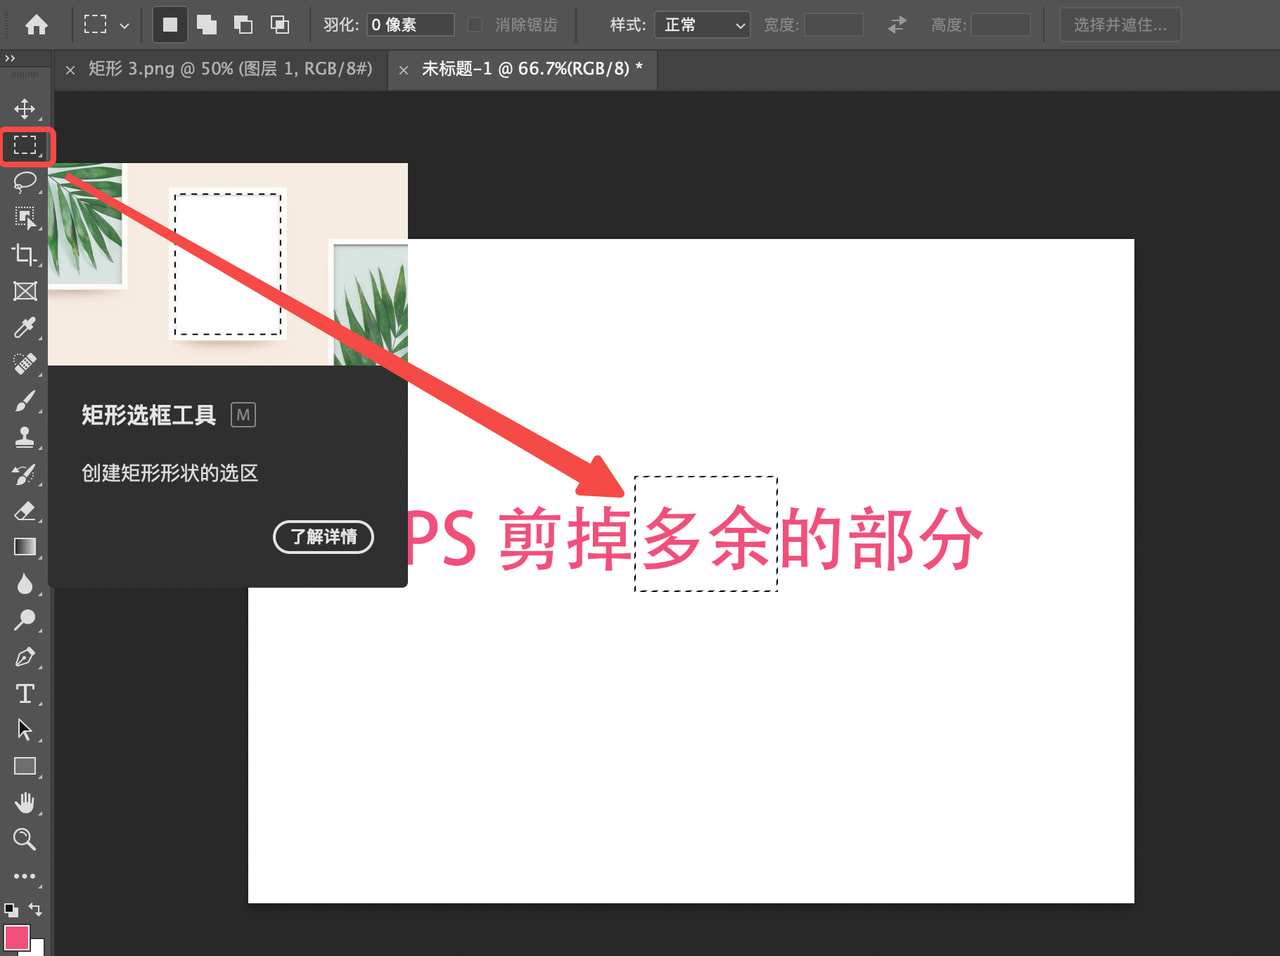Select the Eraser tool
The width and height of the screenshot is (1280, 956).
(25, 510)
